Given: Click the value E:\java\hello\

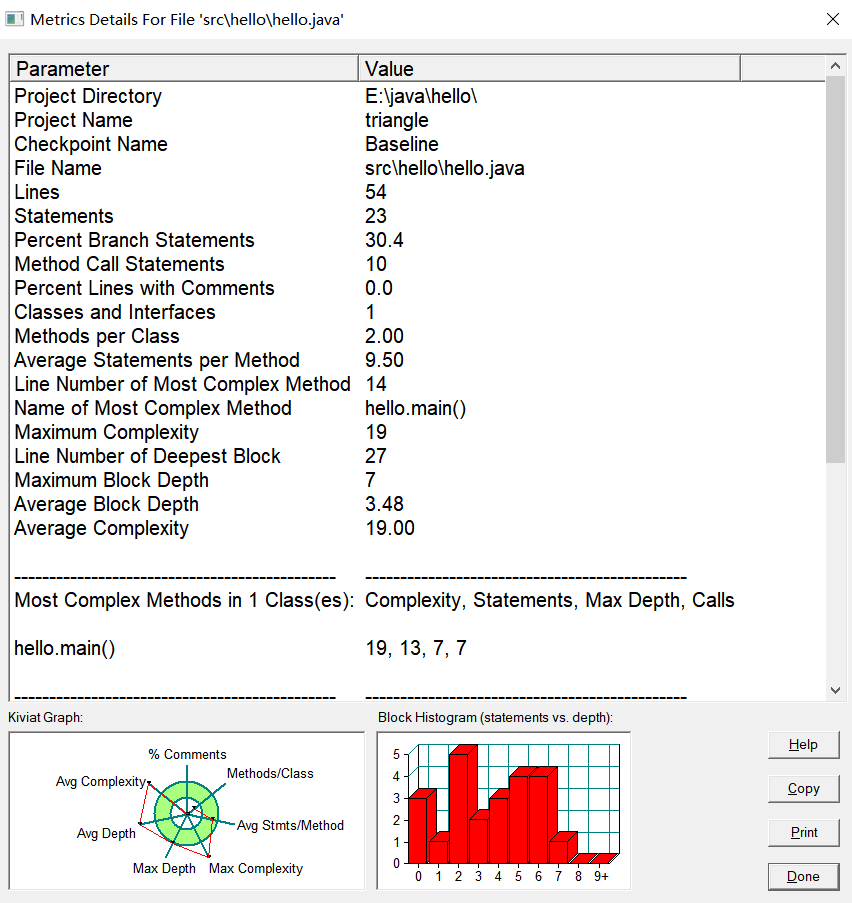Looking at the screenshot, I should pyautogui.click(x=421, y=96).
